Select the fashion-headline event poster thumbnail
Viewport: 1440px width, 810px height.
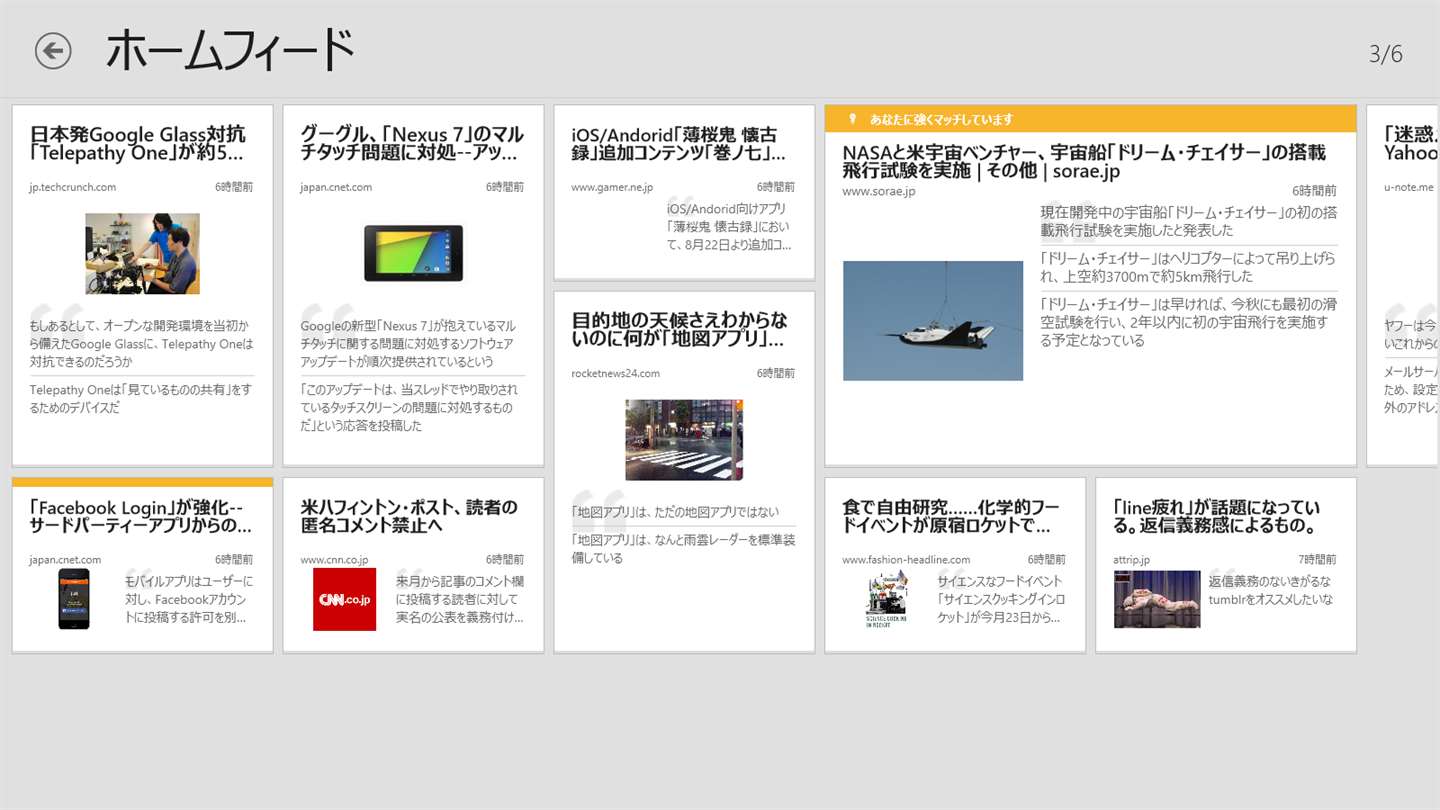[x=886, y=599]
